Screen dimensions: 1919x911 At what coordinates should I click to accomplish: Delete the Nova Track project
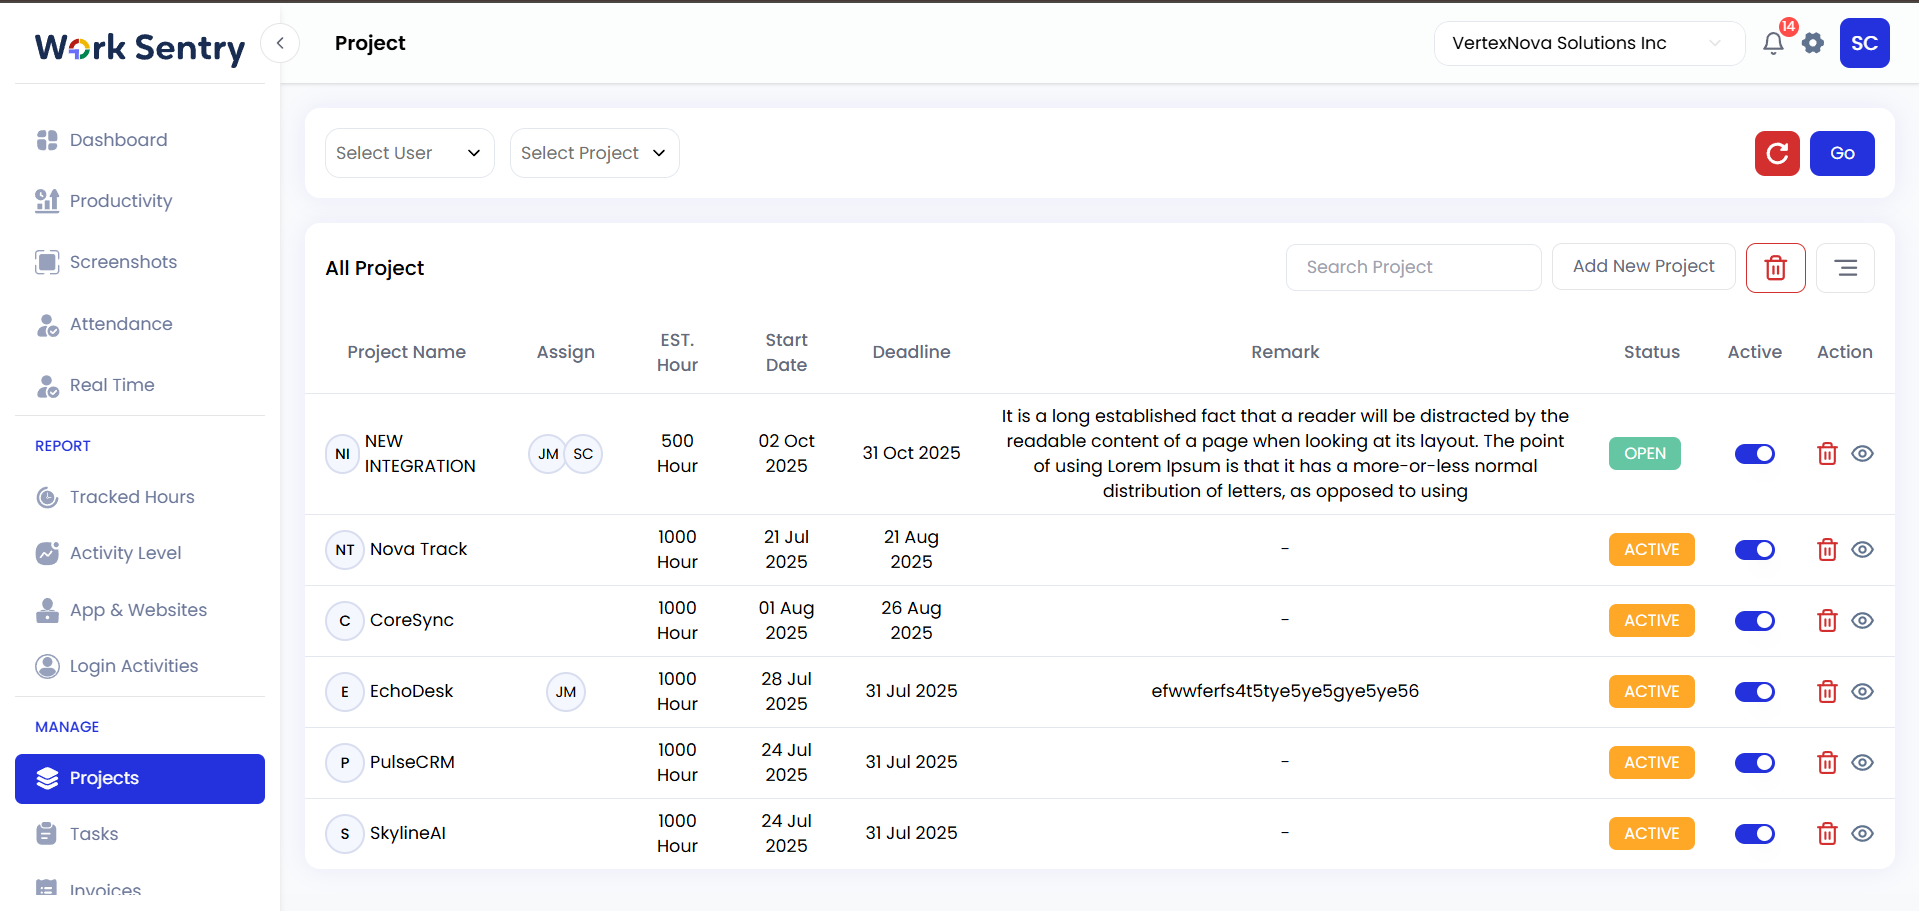tap(1827, 550)
